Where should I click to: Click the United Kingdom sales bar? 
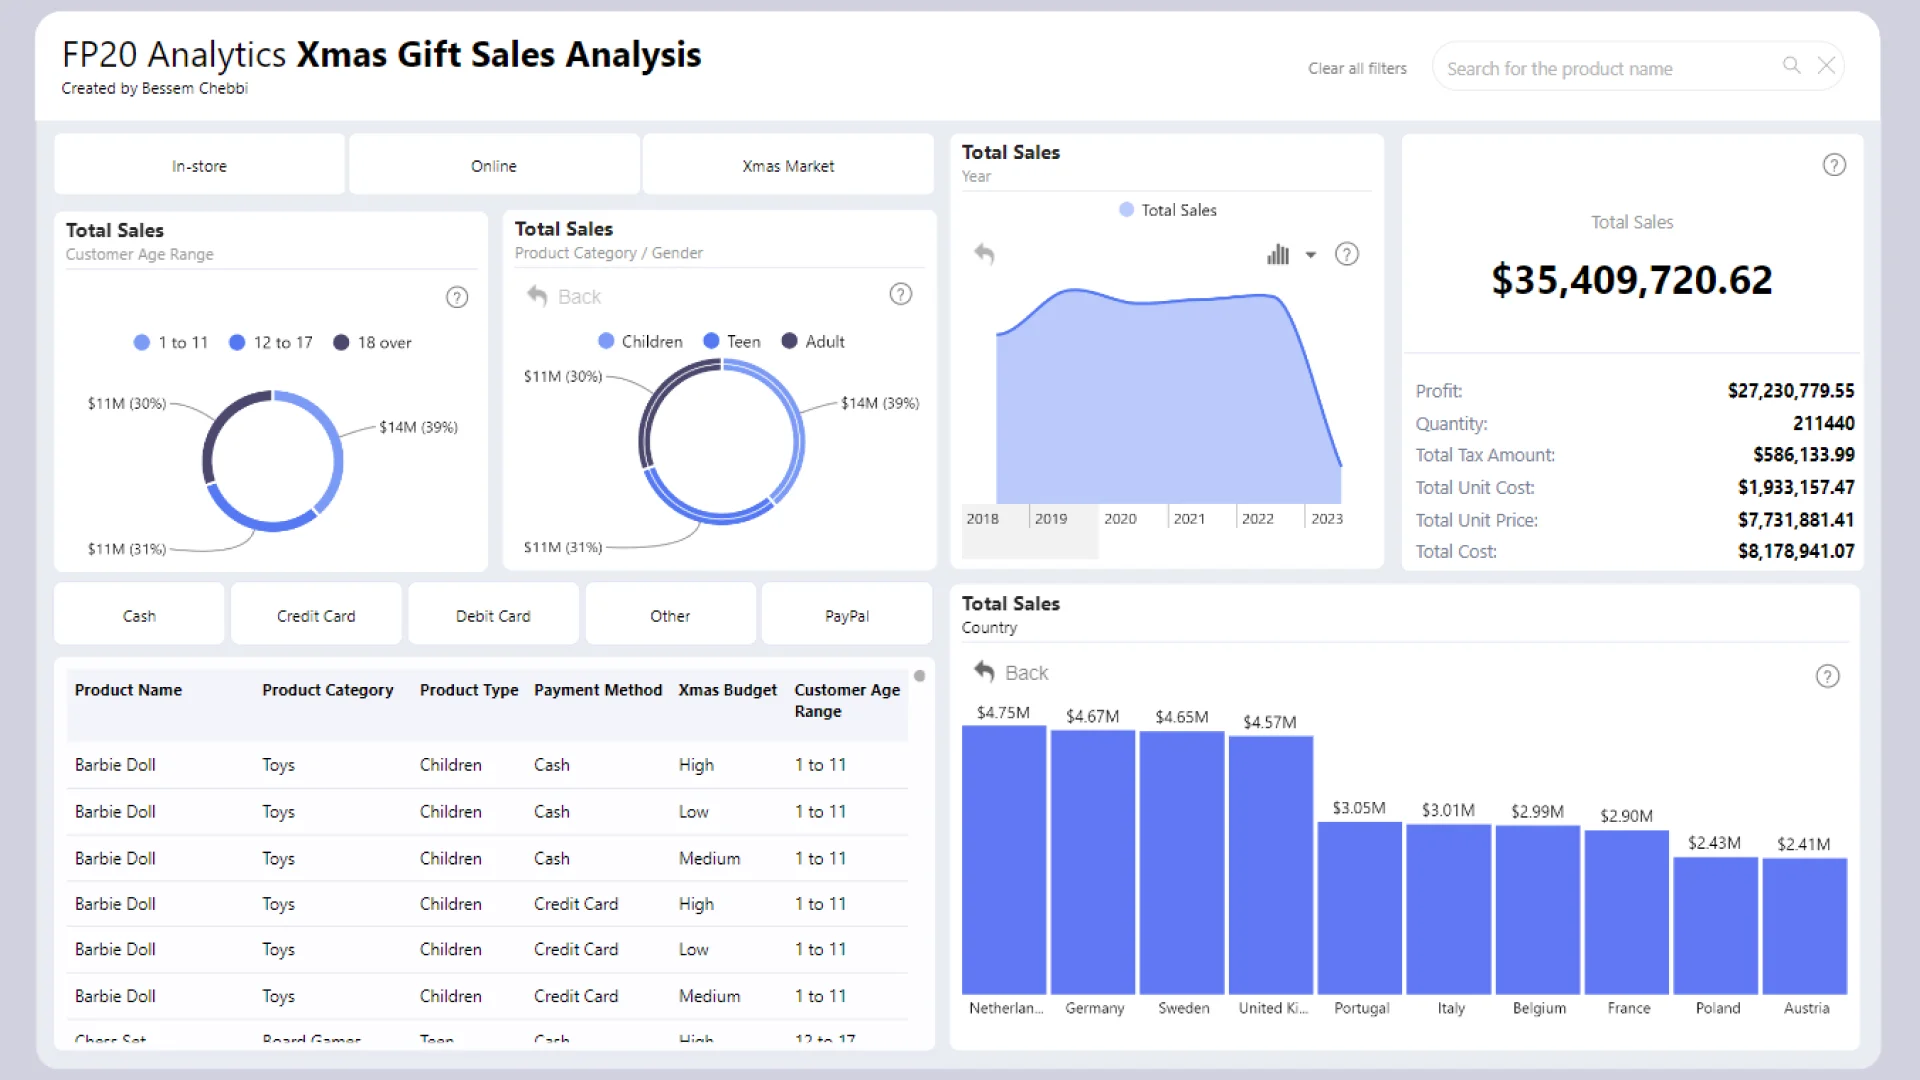point(1271,865)
